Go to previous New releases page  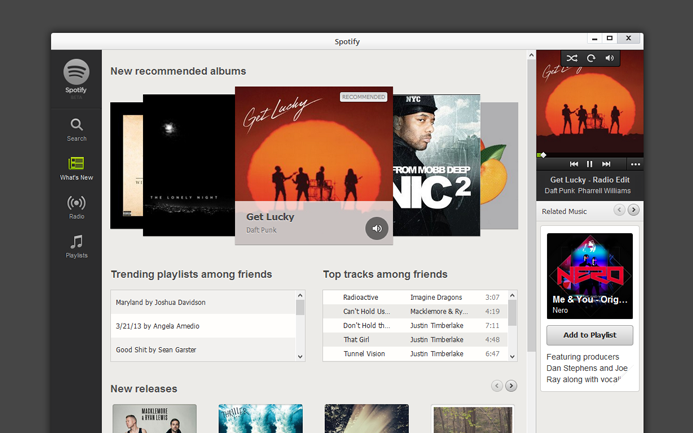(497, 386)
